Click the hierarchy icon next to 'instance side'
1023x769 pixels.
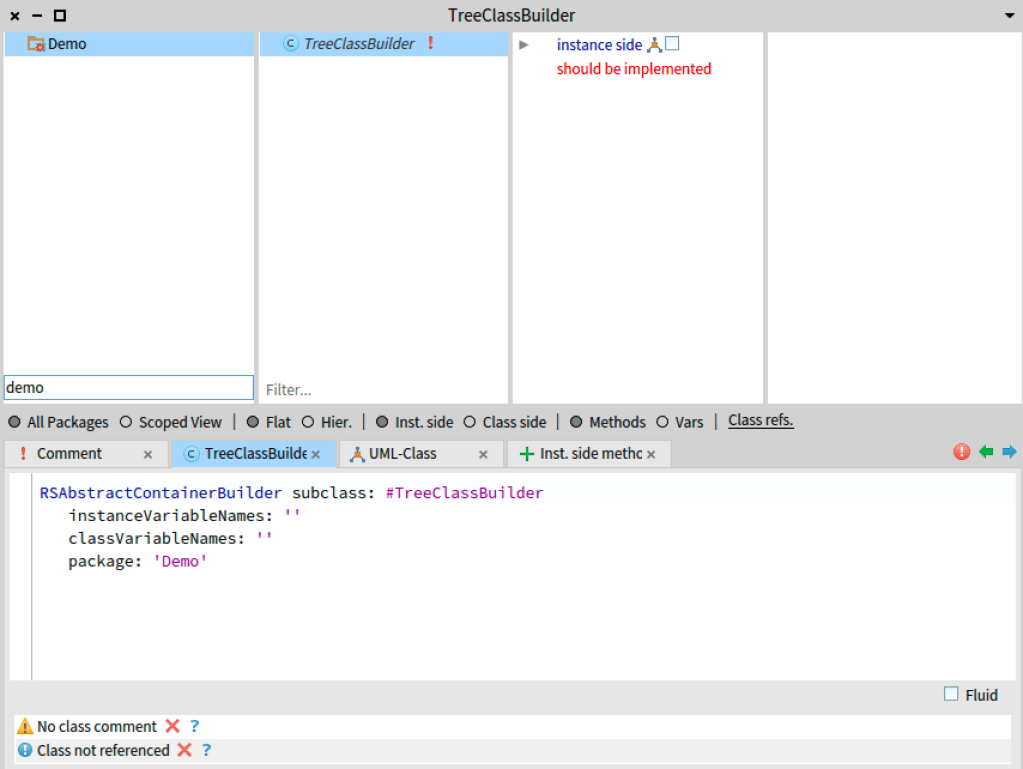click(x=654, y=45)
